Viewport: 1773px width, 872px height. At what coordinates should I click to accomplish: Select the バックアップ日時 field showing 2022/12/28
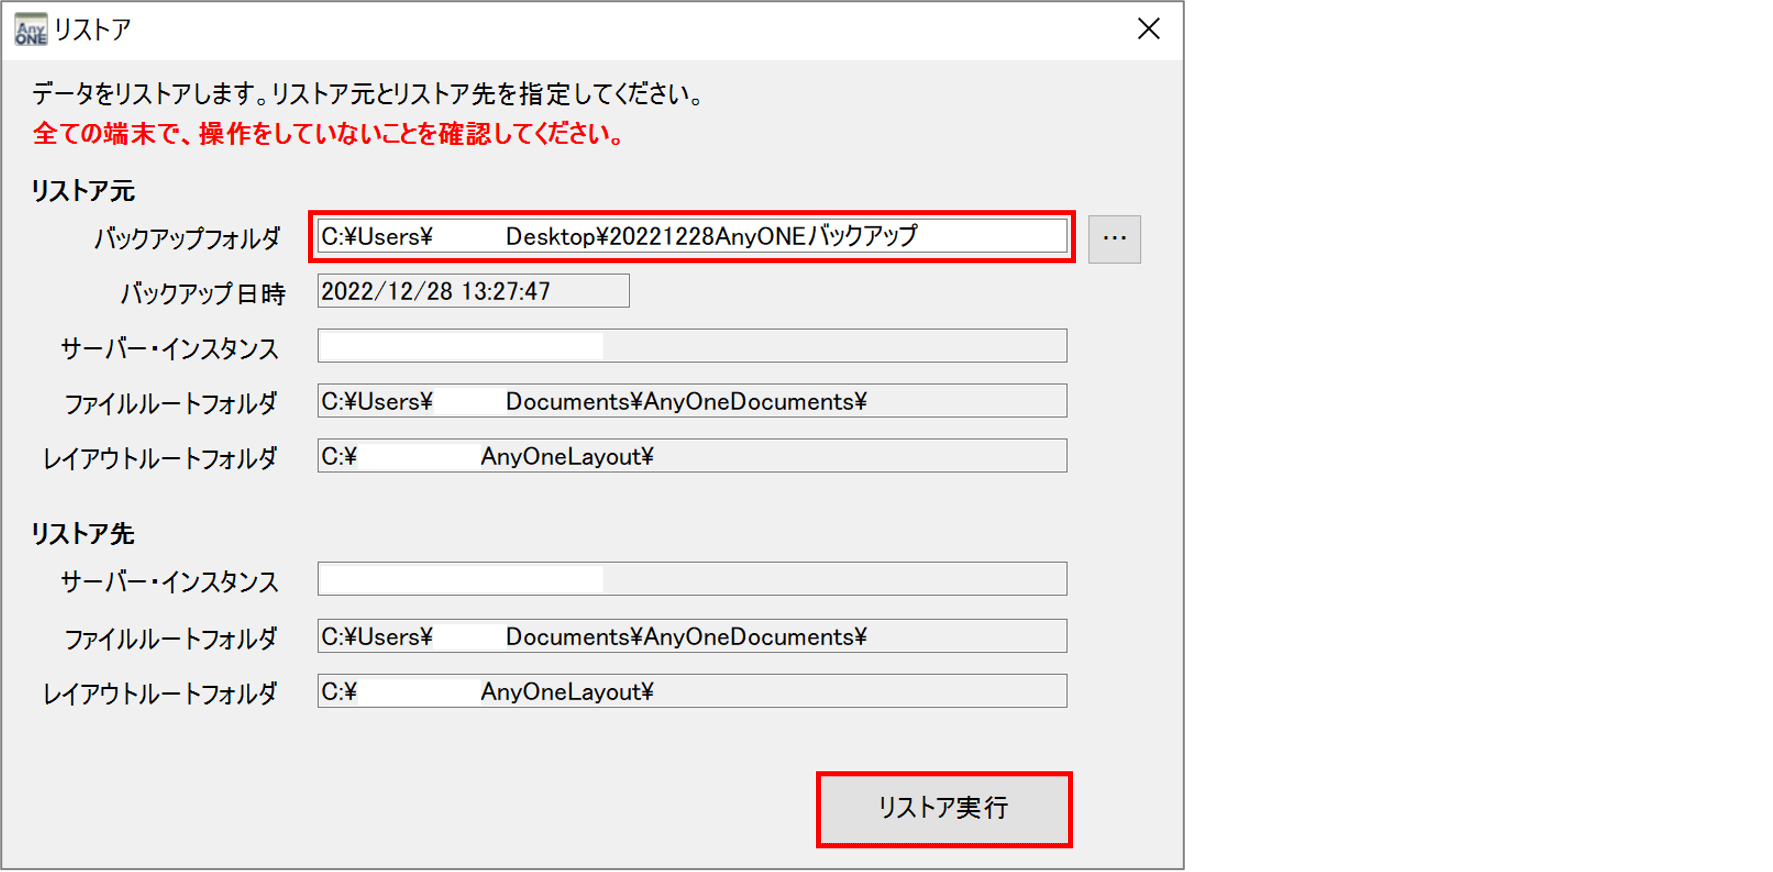point(472,291)
